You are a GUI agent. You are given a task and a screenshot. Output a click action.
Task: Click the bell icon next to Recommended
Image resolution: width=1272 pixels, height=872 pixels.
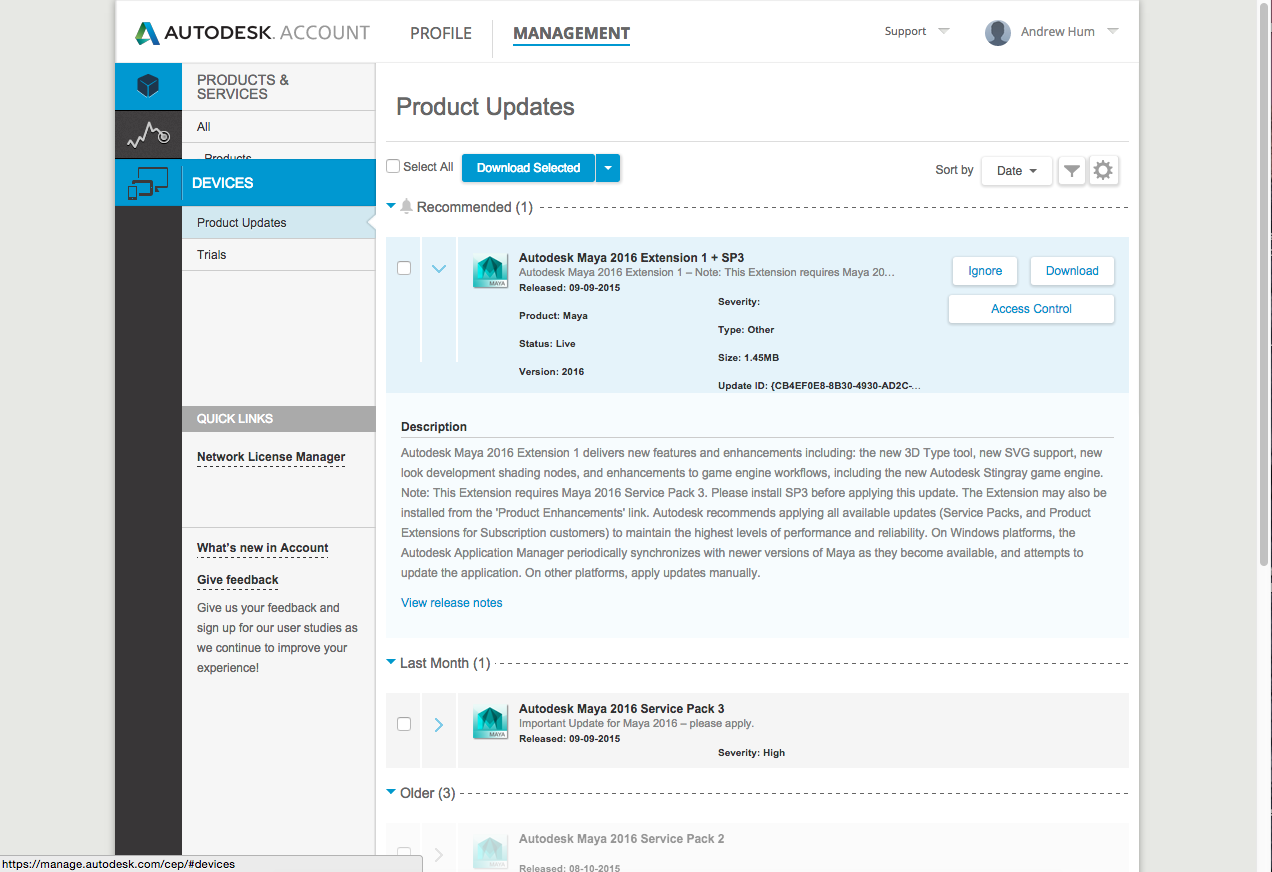(406, 207)
